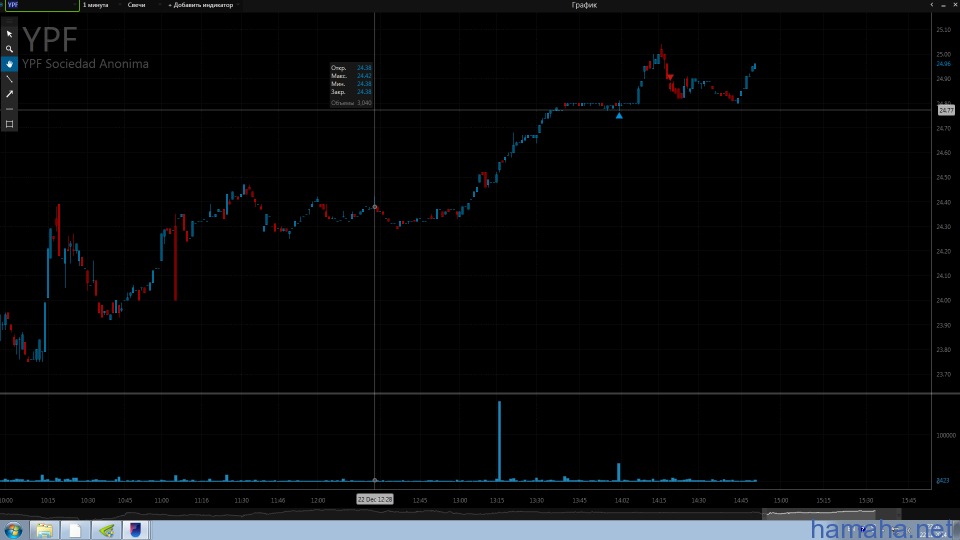The image size is (960, 540).
Task: Click the red down-triangle trade marker
Action: tap(670, 77)
